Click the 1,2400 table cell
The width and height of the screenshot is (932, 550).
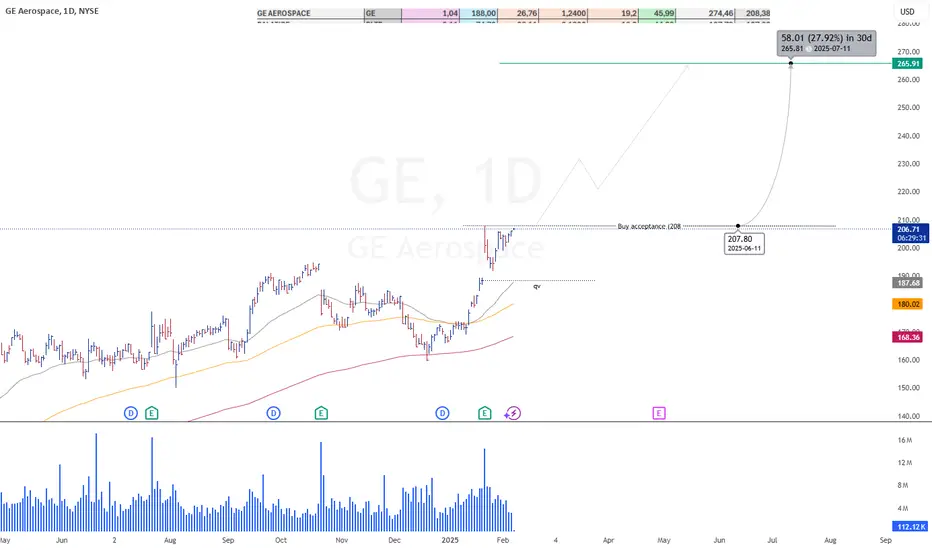(564, 13)
